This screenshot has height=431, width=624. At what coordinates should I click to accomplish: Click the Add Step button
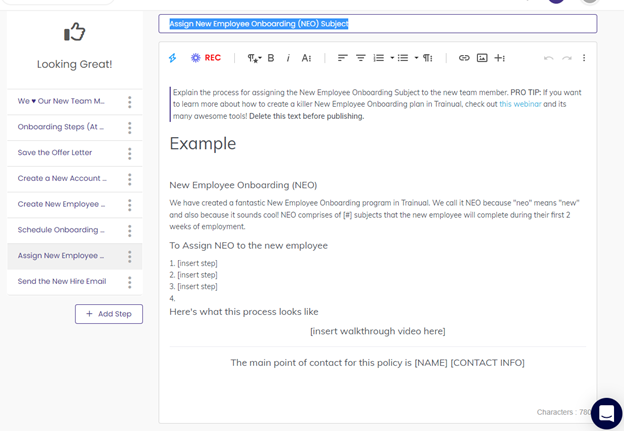[x=109, y=314]
